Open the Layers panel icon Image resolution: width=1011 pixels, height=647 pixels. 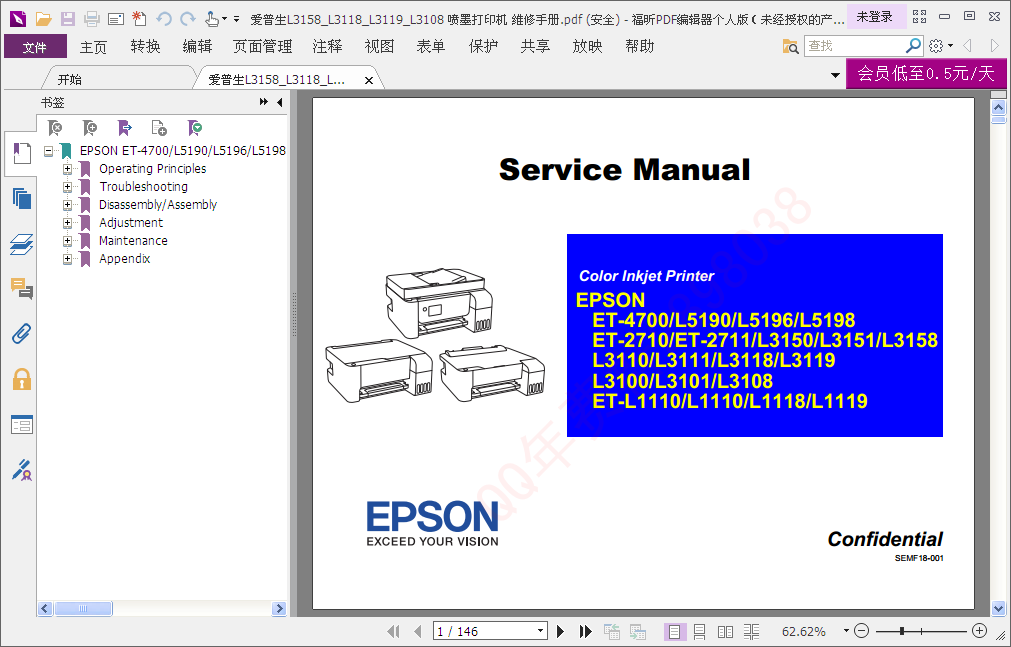[x=21, y=244]
